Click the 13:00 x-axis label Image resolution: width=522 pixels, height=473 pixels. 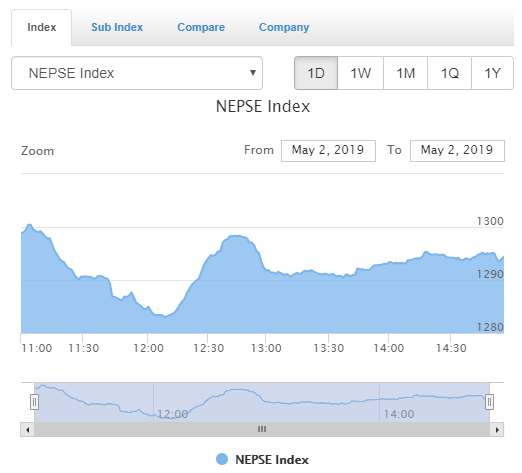[266, 348]
